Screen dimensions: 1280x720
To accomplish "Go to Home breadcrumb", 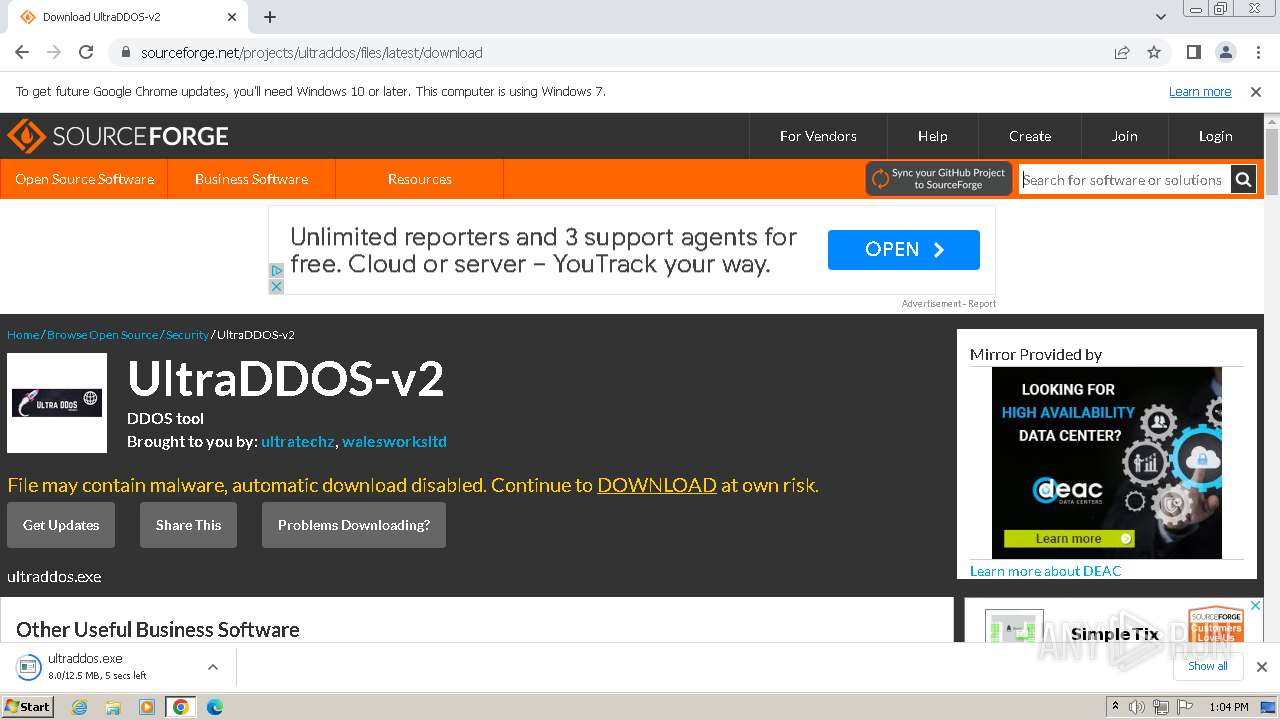I will click(x=23, y=335).
